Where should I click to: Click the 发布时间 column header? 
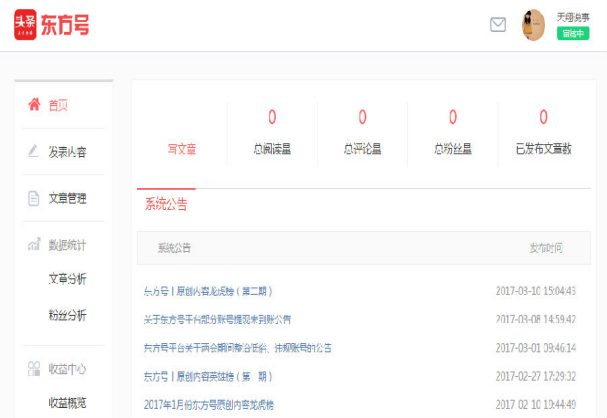(546, 248)
